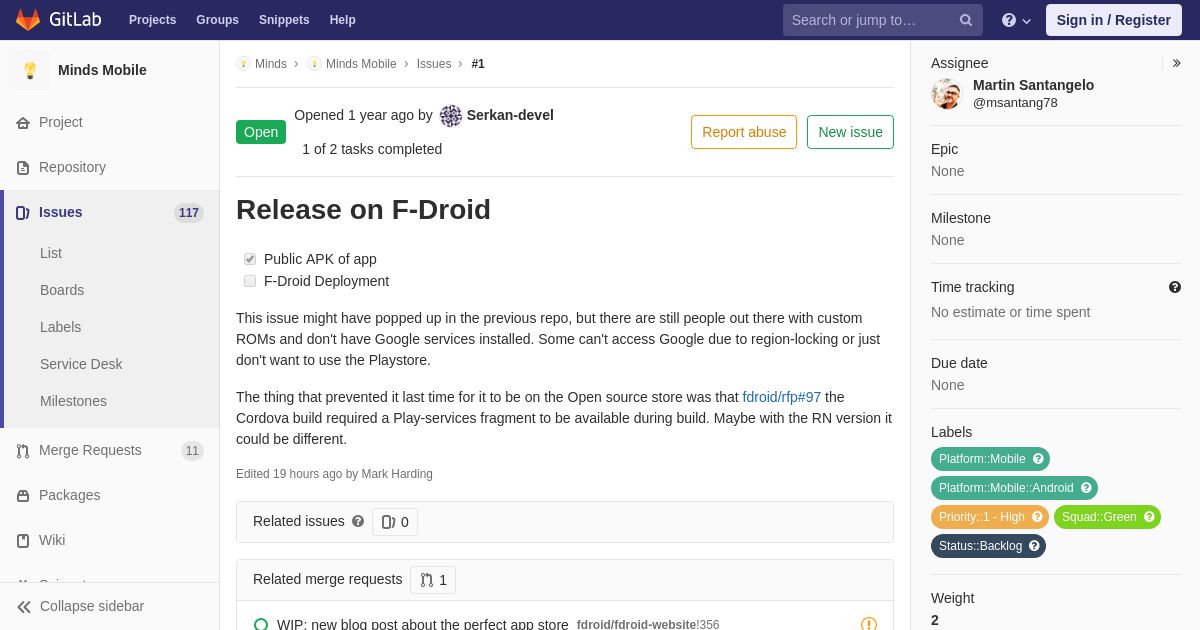Click the Related merge requests count badge

(x=433, y=580)
